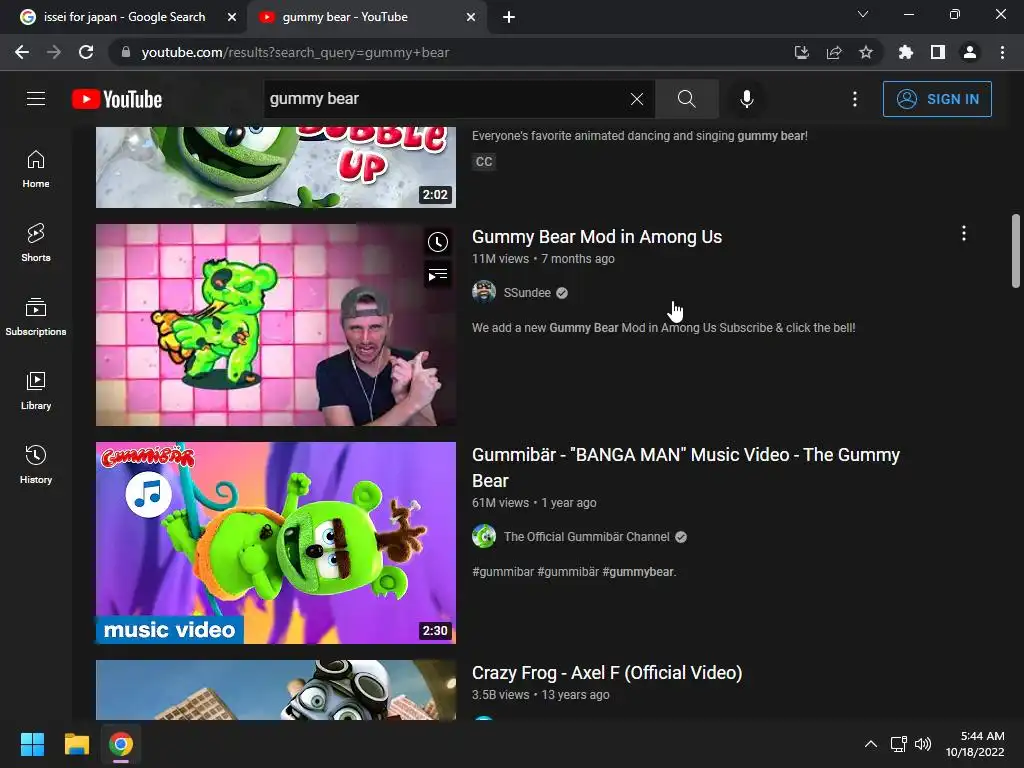Viewport: 1024px width, 768px height.
Task: Click the YouTube logo
Action: click(x=117, y=99)
